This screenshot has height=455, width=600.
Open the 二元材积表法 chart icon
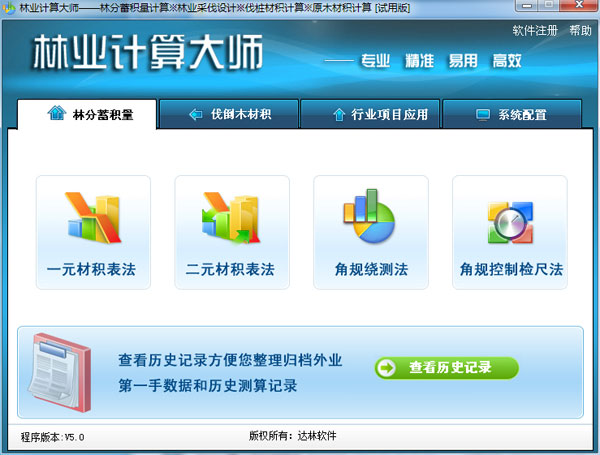point(231,217)
